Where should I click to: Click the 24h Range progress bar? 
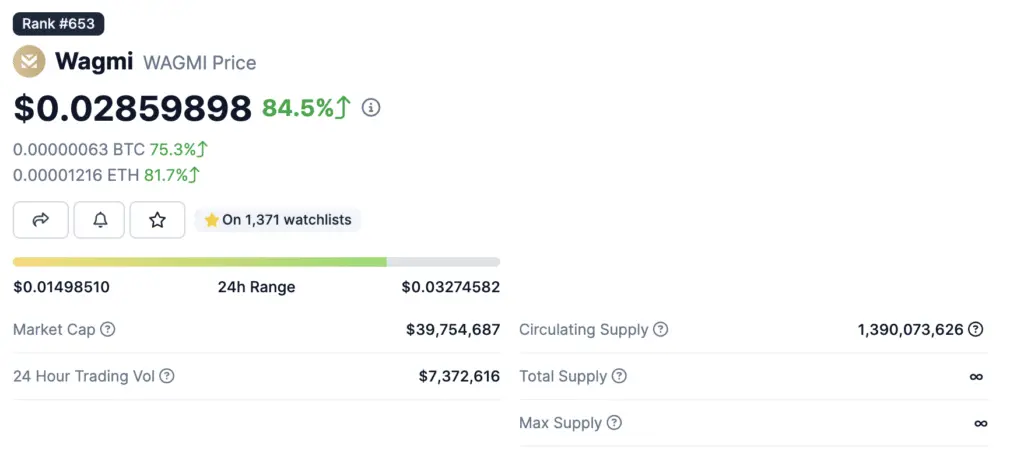click(x=257, y=262)
